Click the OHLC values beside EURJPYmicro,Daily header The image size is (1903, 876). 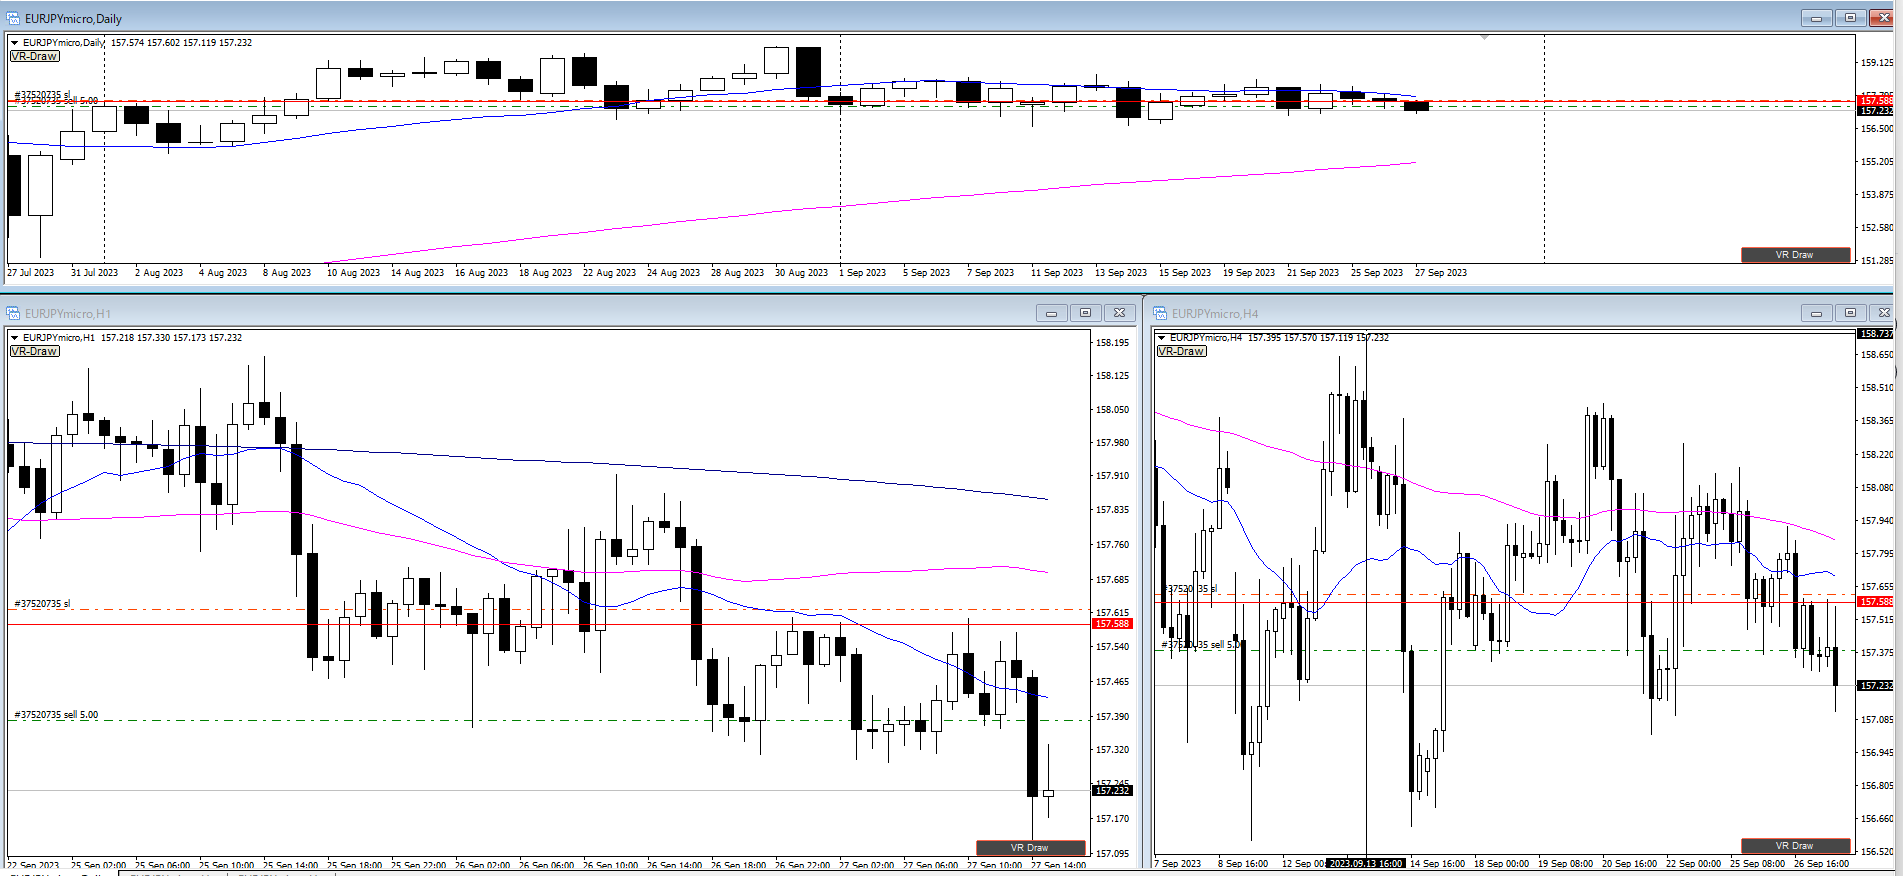tap(181, 43)
